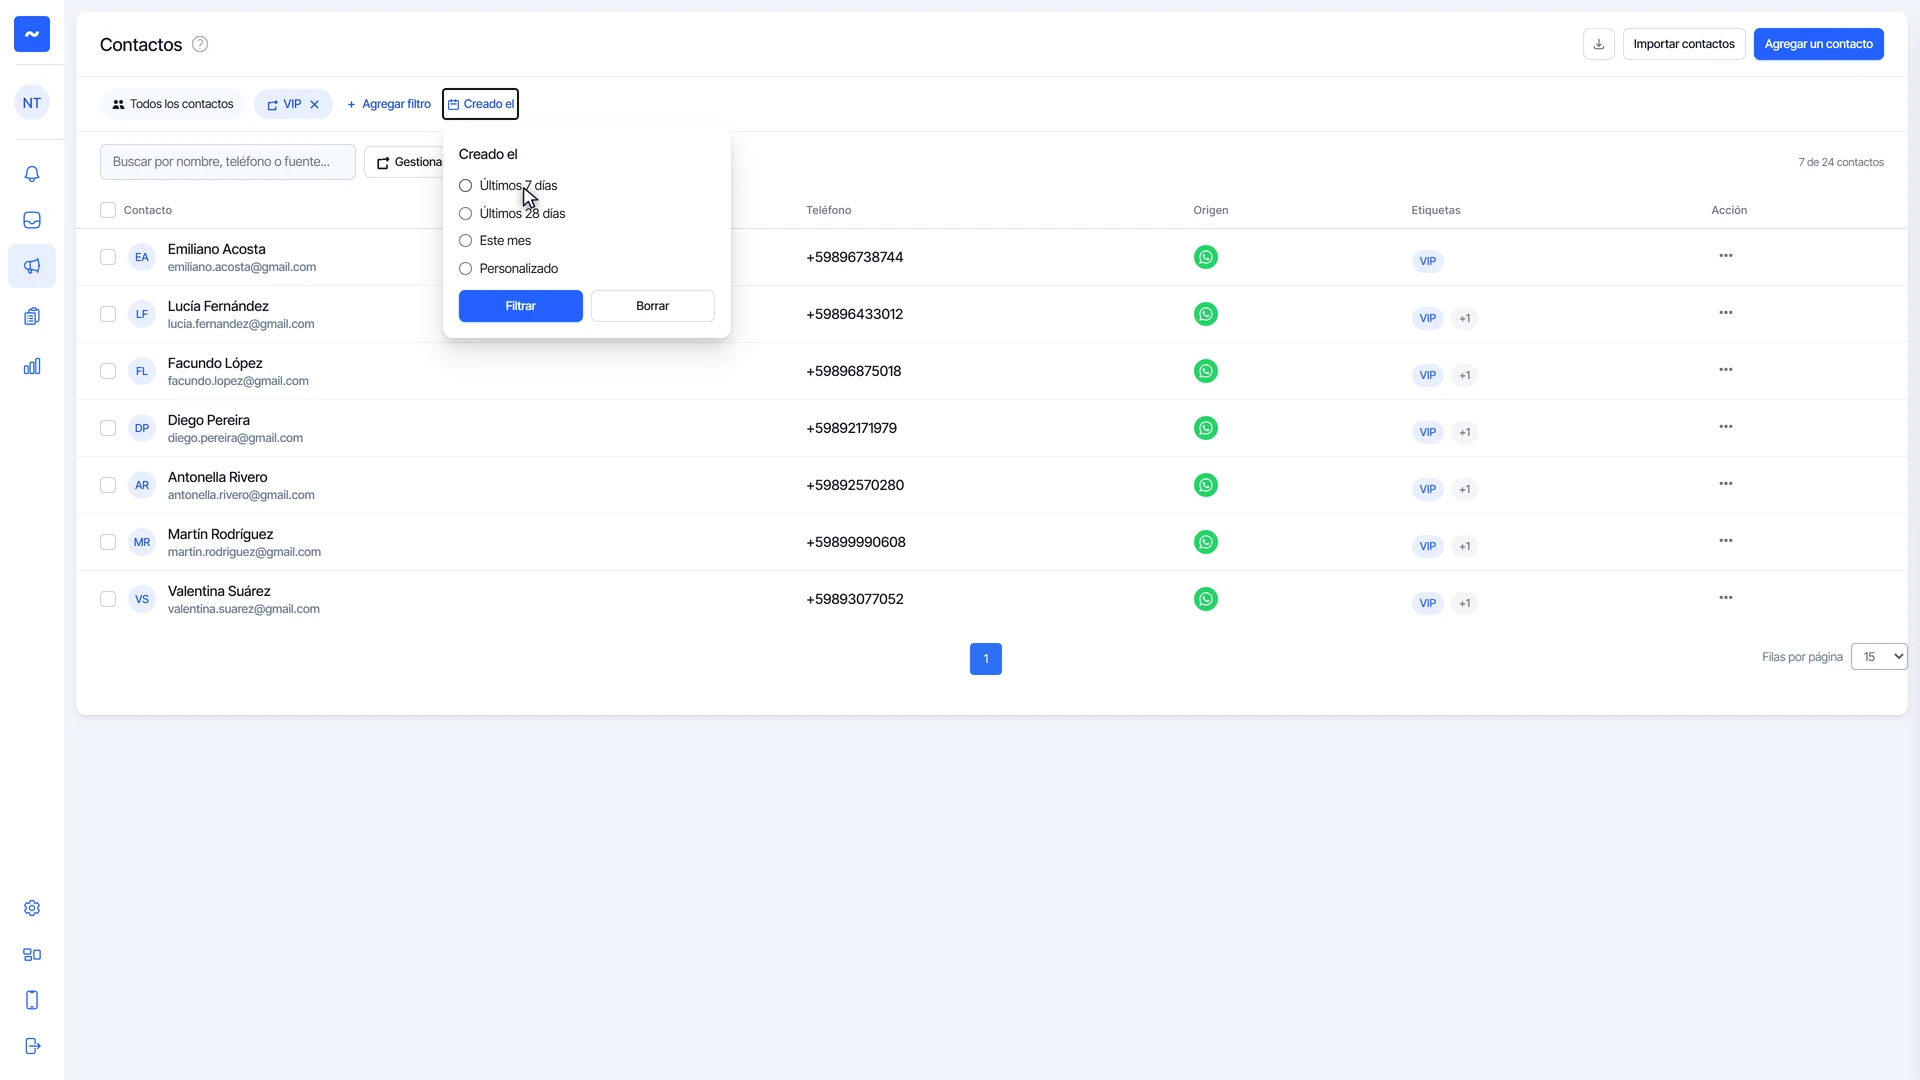Viewport: 1920px width, 1080px height.
Task: Click the download contacts icon button
Action: (x=1599, y=44)
